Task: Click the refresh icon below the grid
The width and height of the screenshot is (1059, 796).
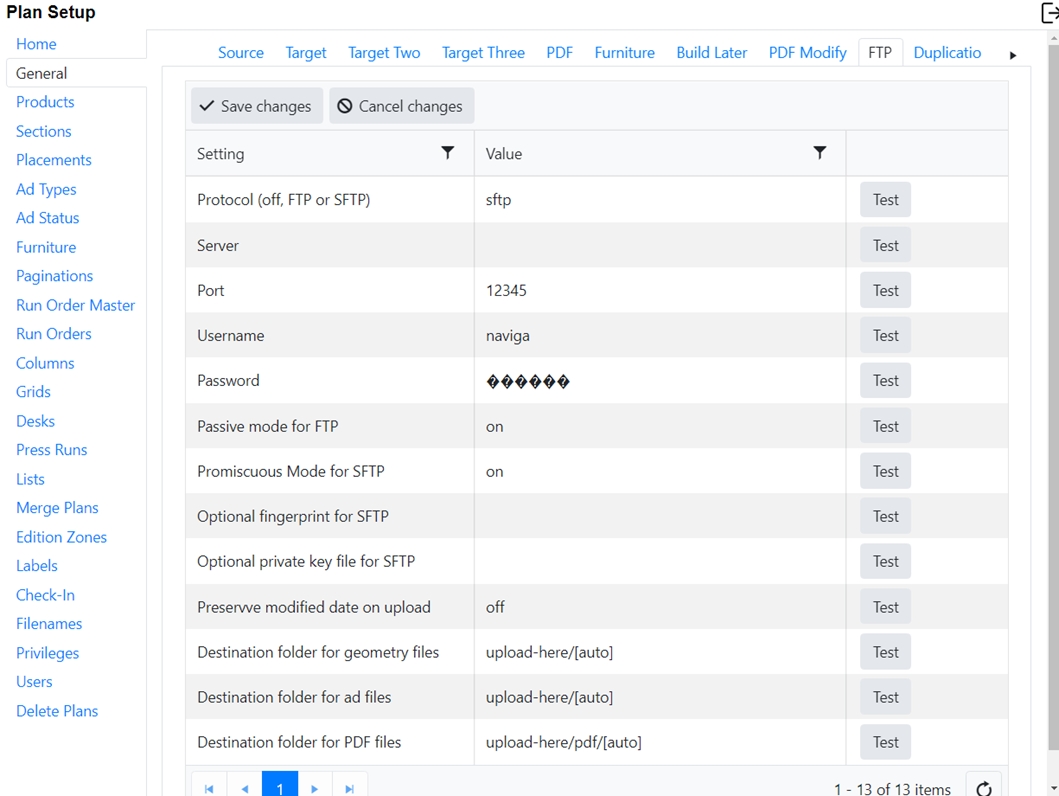Action: point(984,787)
